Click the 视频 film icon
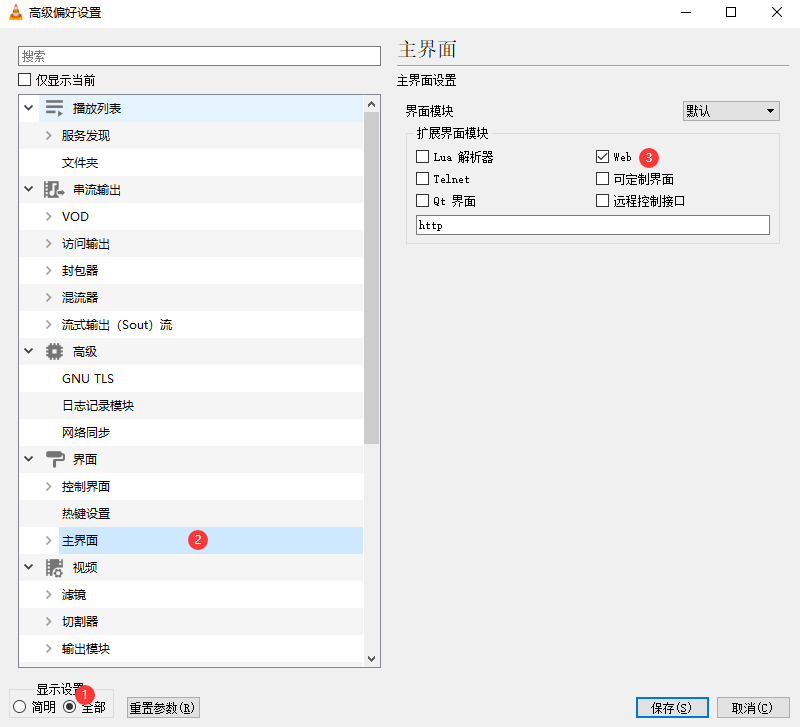This screenshot has height=727, width=800. coord(54,567)
